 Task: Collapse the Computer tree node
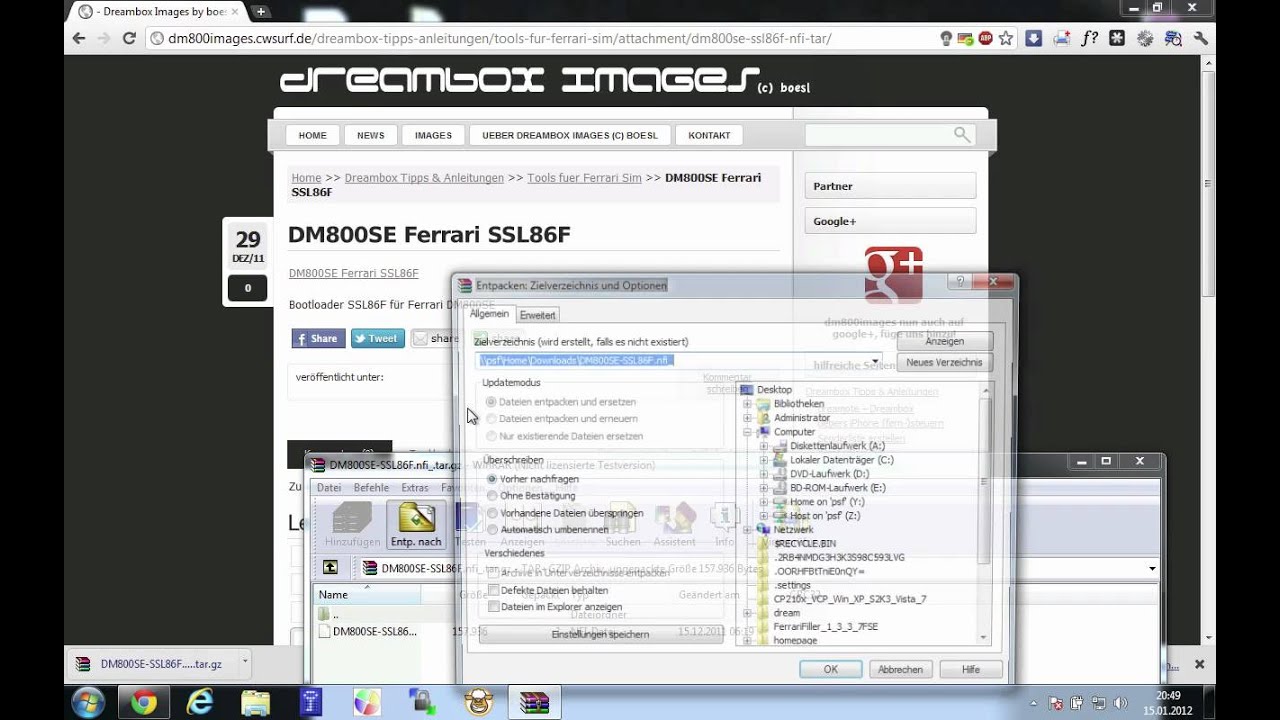[x=748, y=432]
